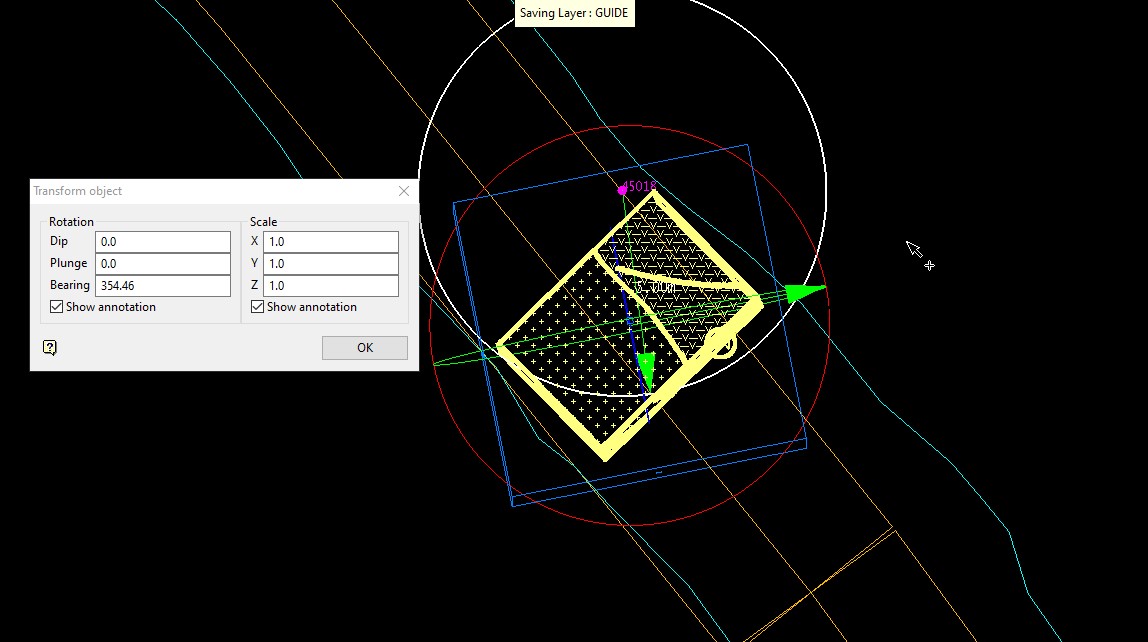Toggle Show annotation under Rotation

pyautogui.click(x=57, y=307)
